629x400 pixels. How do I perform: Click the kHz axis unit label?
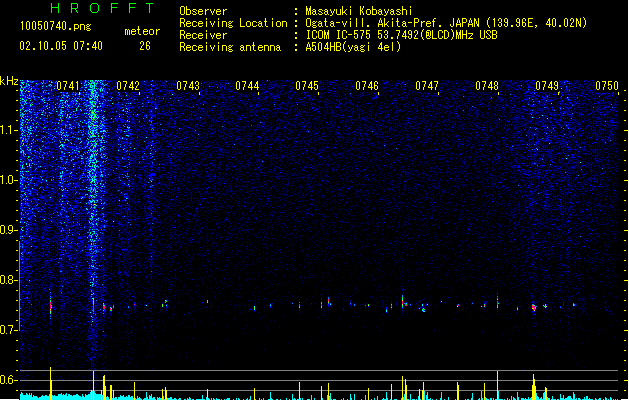pyautogui.click(x=9, y=81)
